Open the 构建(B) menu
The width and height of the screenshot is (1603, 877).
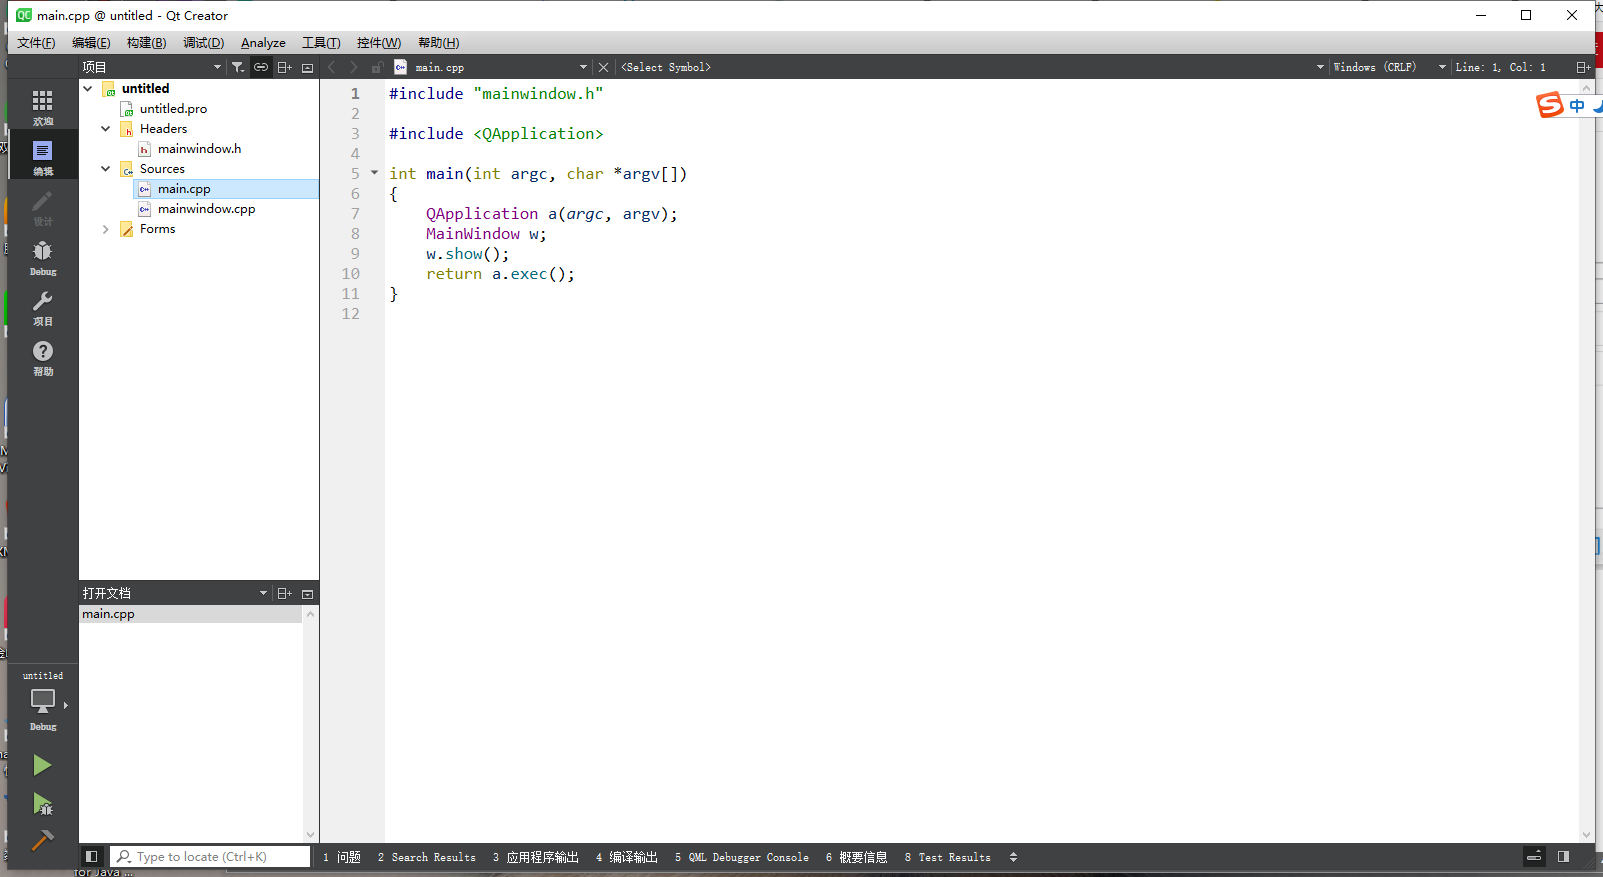click(146, 43)
